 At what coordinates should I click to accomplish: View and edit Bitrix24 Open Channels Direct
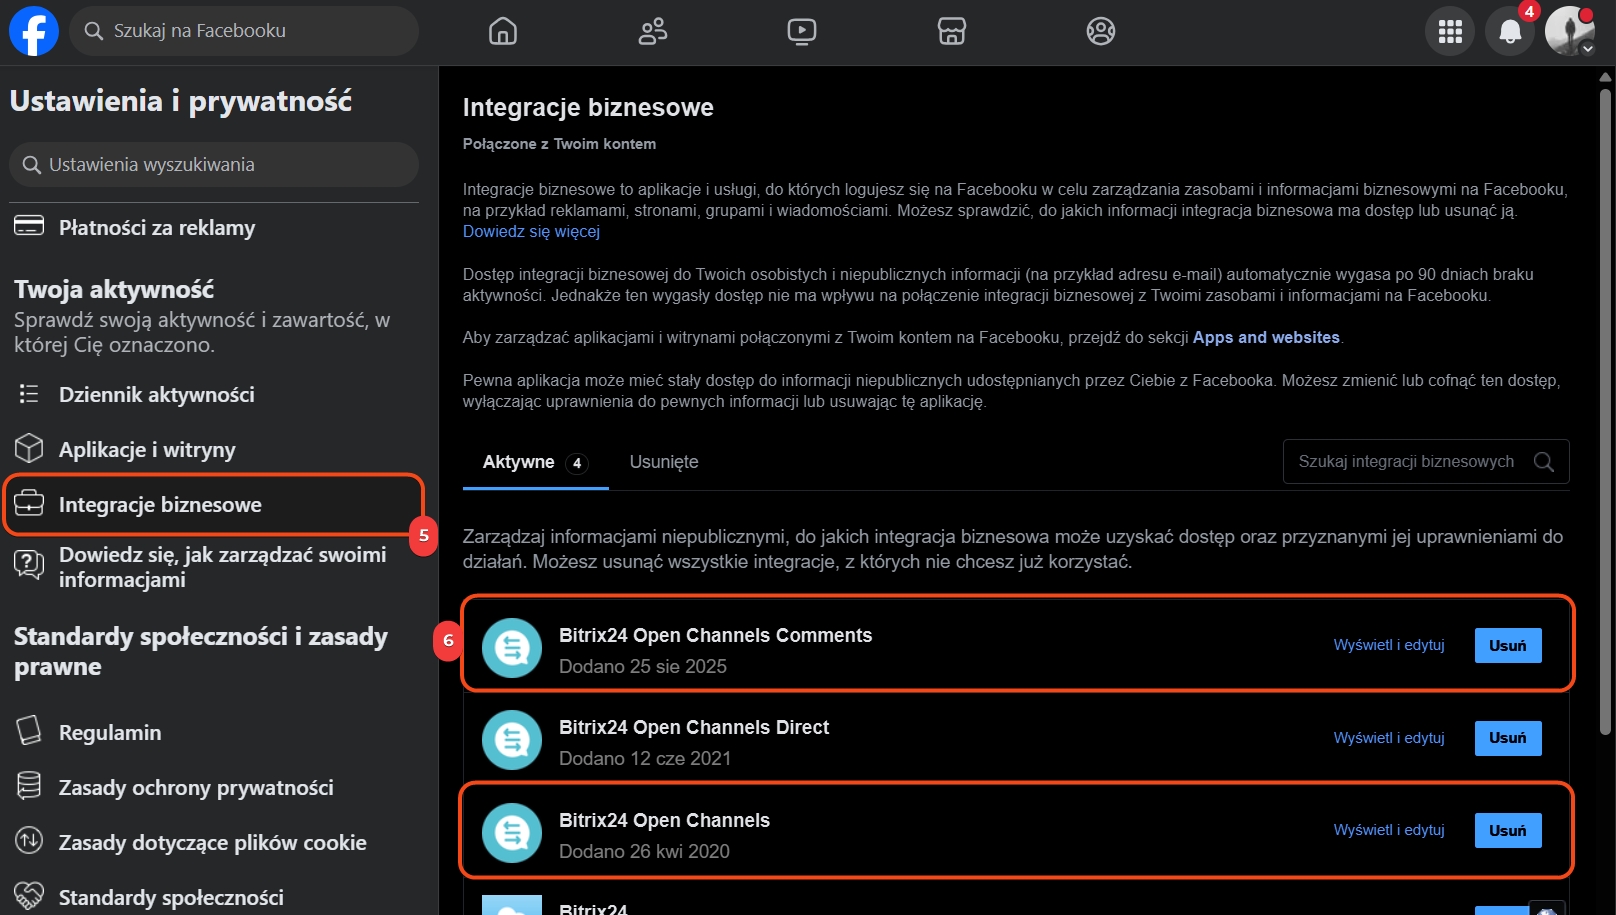1389,738
